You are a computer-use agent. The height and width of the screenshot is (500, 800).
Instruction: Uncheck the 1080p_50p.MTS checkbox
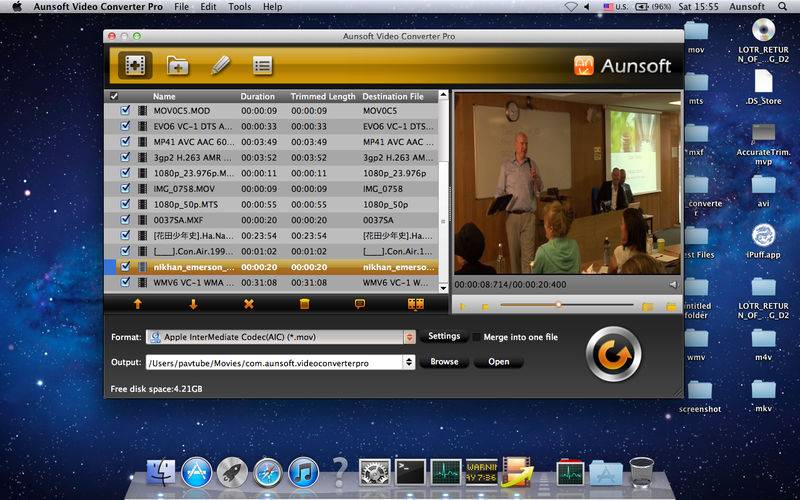click(x=125, y=204)
